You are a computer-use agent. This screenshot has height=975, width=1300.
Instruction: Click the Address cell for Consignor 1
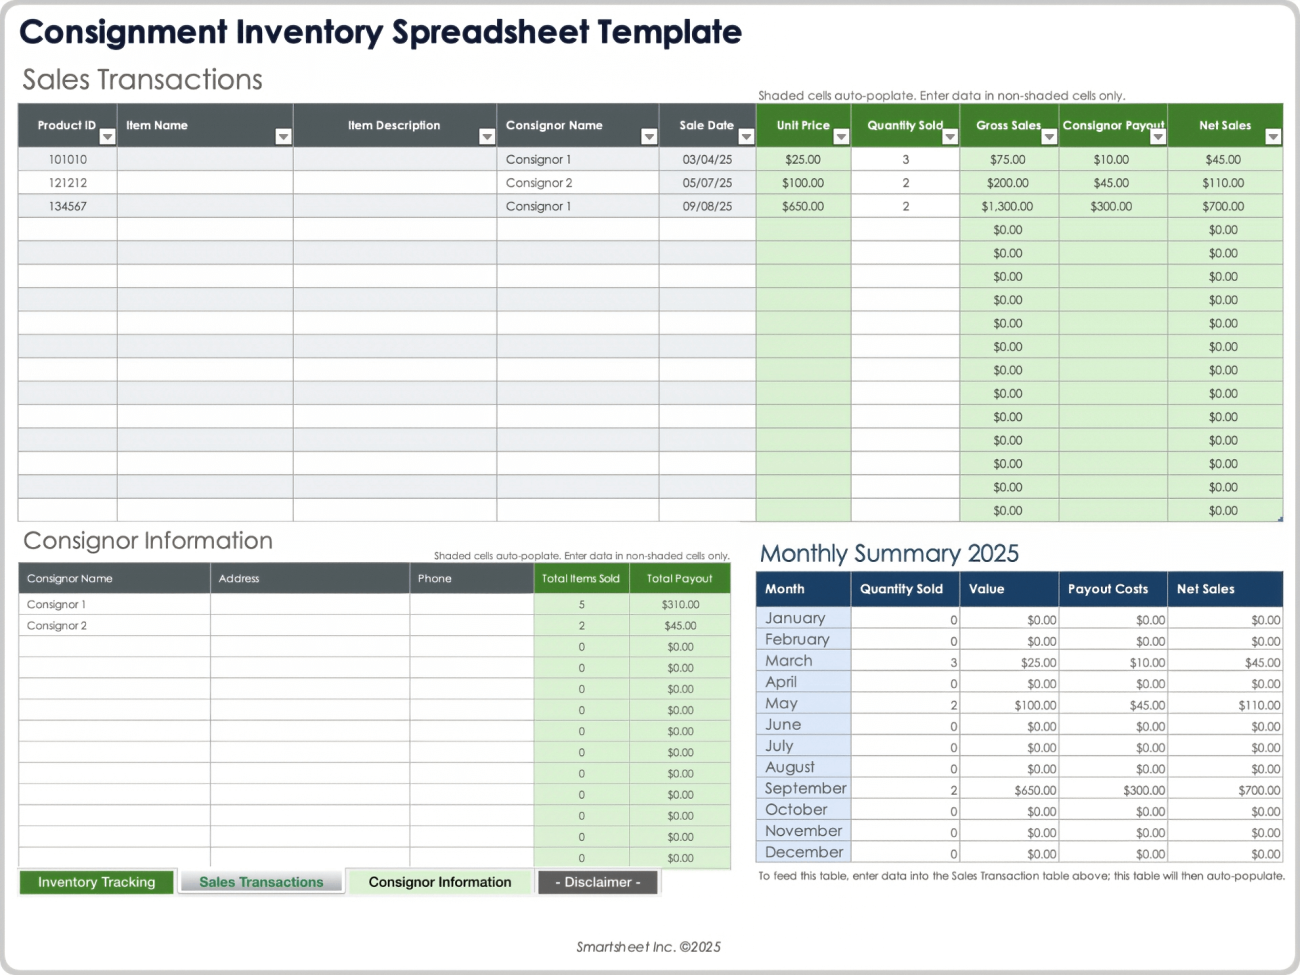[x=310, y=604]
